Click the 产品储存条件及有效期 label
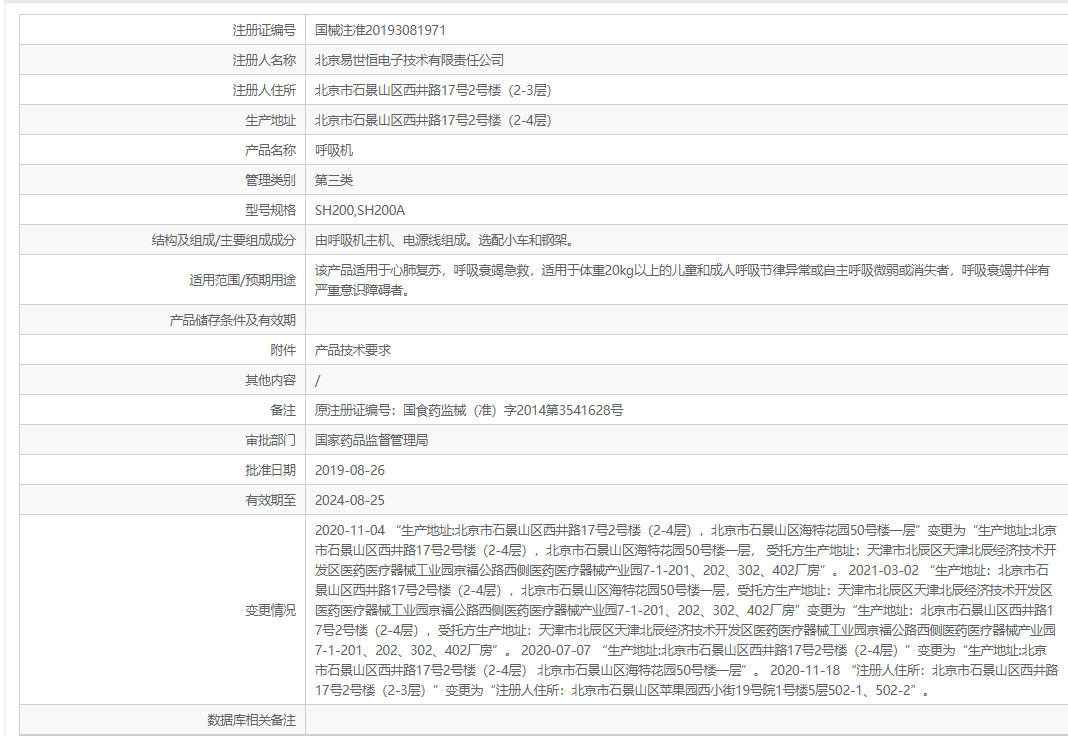 point(232,320)
